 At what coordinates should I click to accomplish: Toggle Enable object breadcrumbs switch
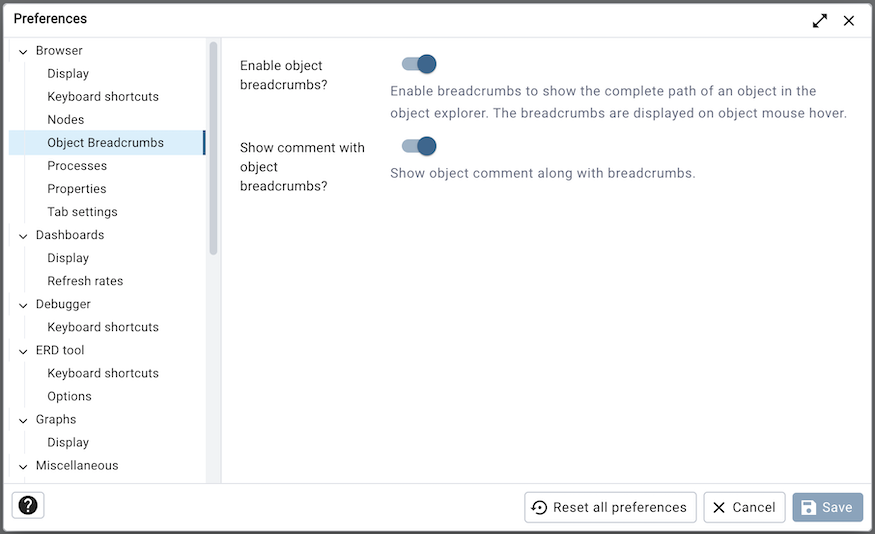pos(419,64)
